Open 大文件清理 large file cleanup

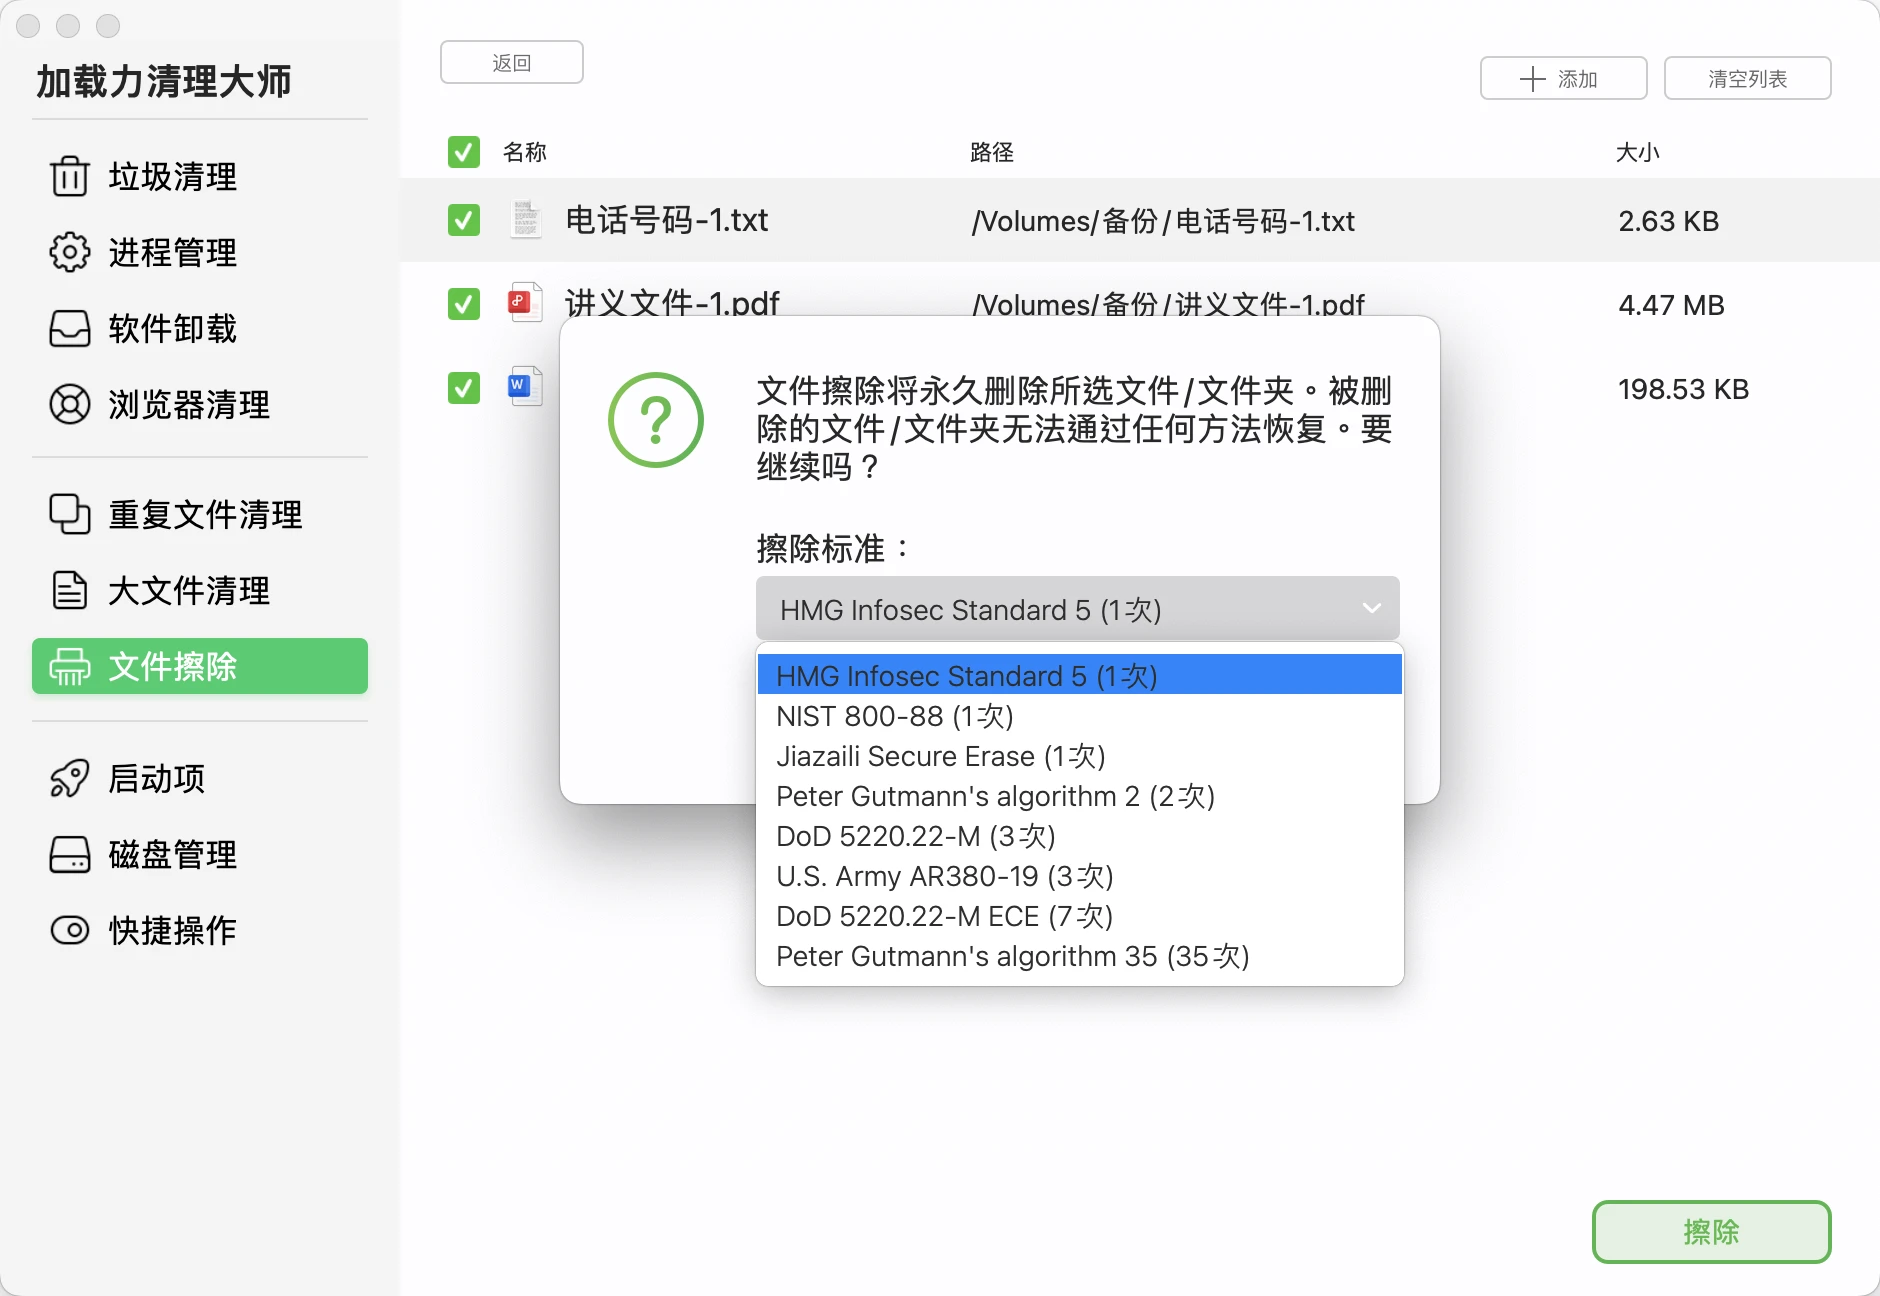coord(187,590)
